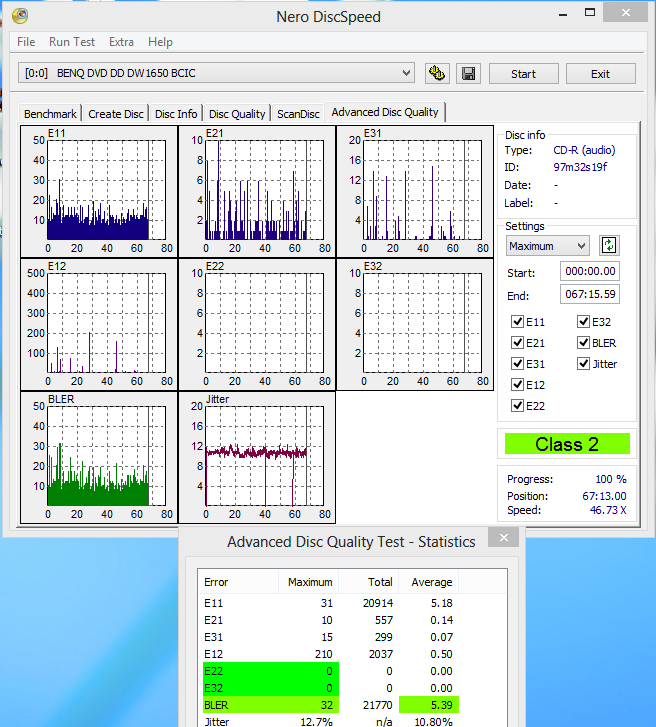Click the End time input field
Viewport: 656px width, 727px height.
[x=590, y=294]
